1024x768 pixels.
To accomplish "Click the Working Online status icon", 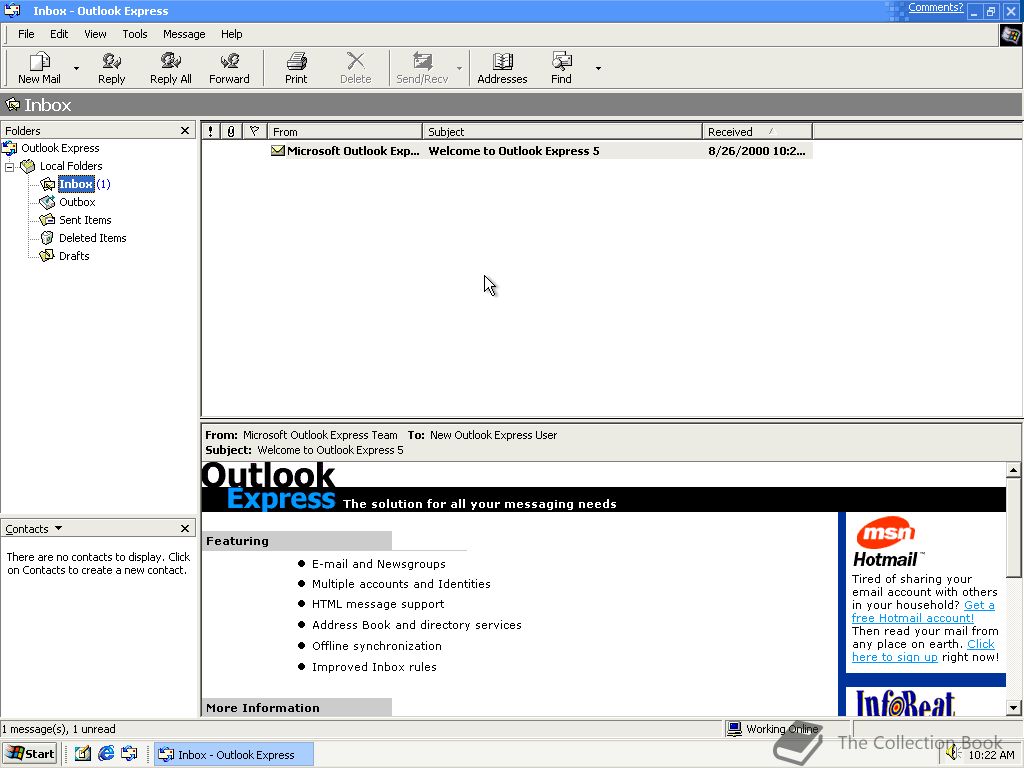I will (x=735, y=728).
